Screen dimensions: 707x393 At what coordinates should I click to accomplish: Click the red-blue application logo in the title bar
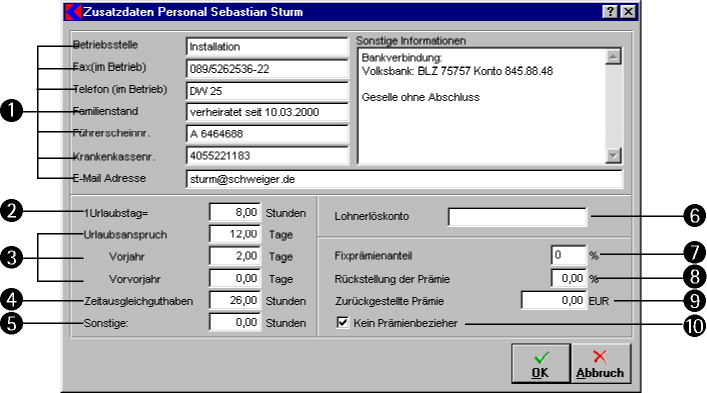[x=73, y=12]
